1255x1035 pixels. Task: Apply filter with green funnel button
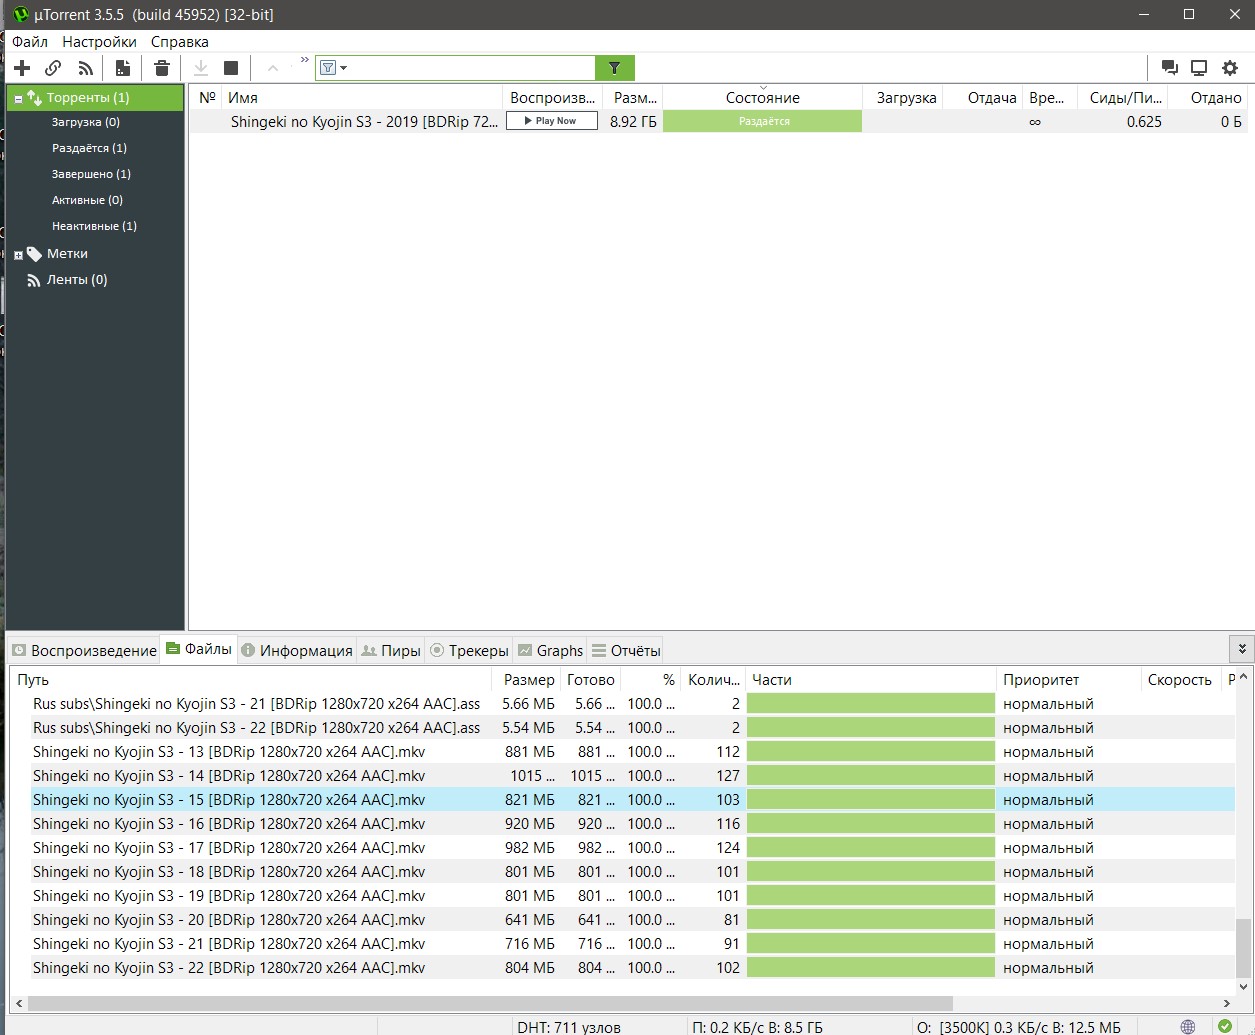click(x=615, y=68)
